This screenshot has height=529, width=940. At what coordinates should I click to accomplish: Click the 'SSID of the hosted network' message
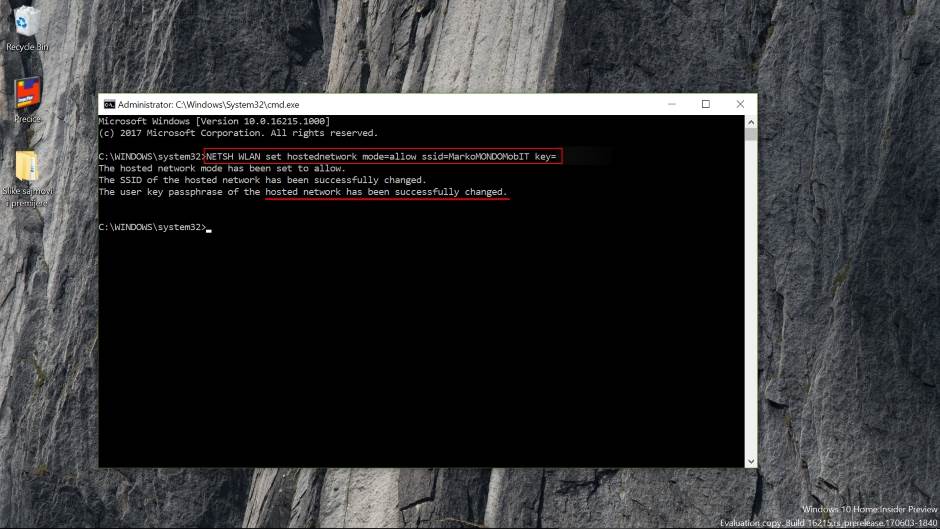pyautogui.click(x=262, y=180)
